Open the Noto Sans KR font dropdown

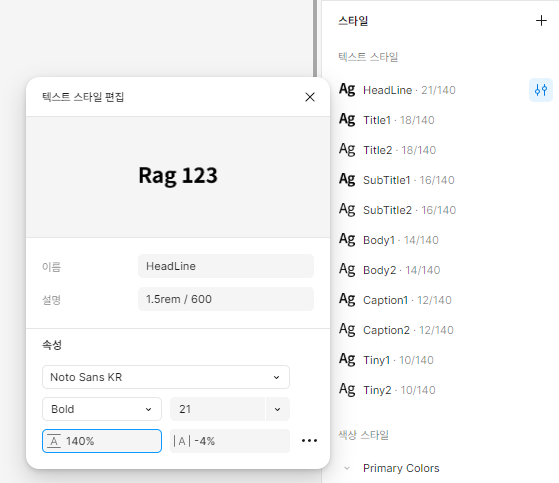click(166, 377)
